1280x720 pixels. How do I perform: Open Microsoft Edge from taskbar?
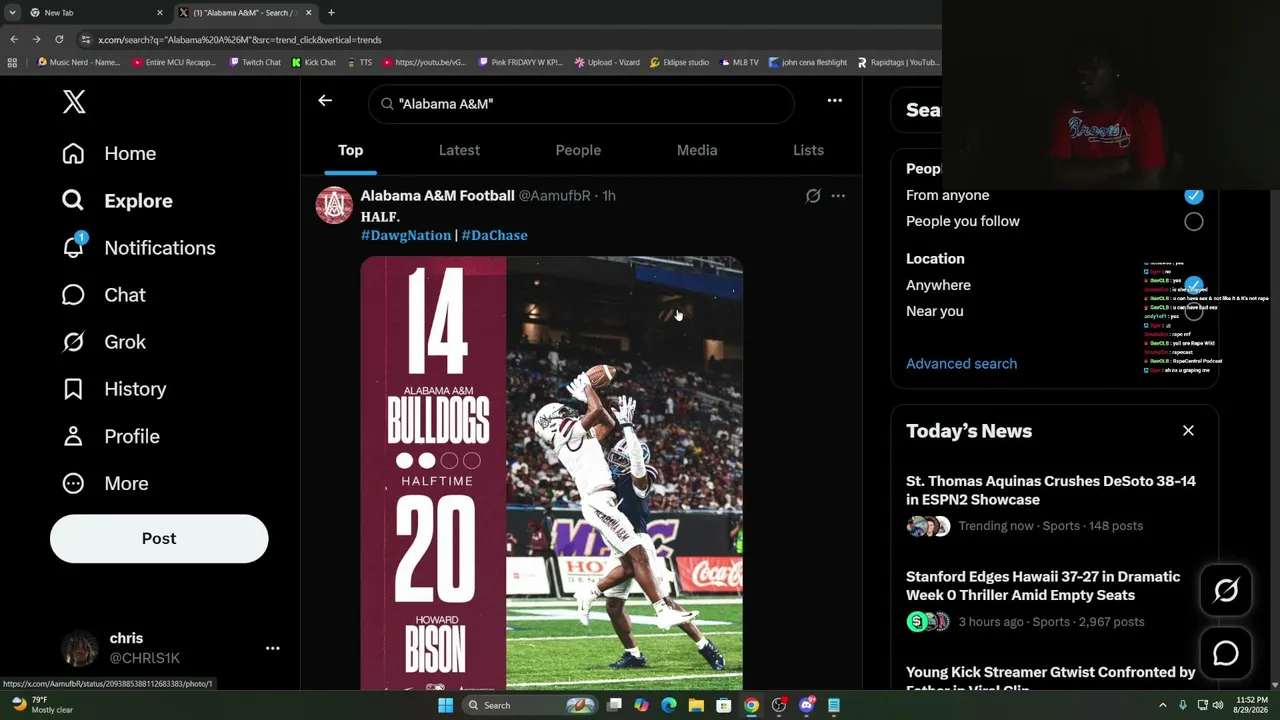[x=669, y=705]
